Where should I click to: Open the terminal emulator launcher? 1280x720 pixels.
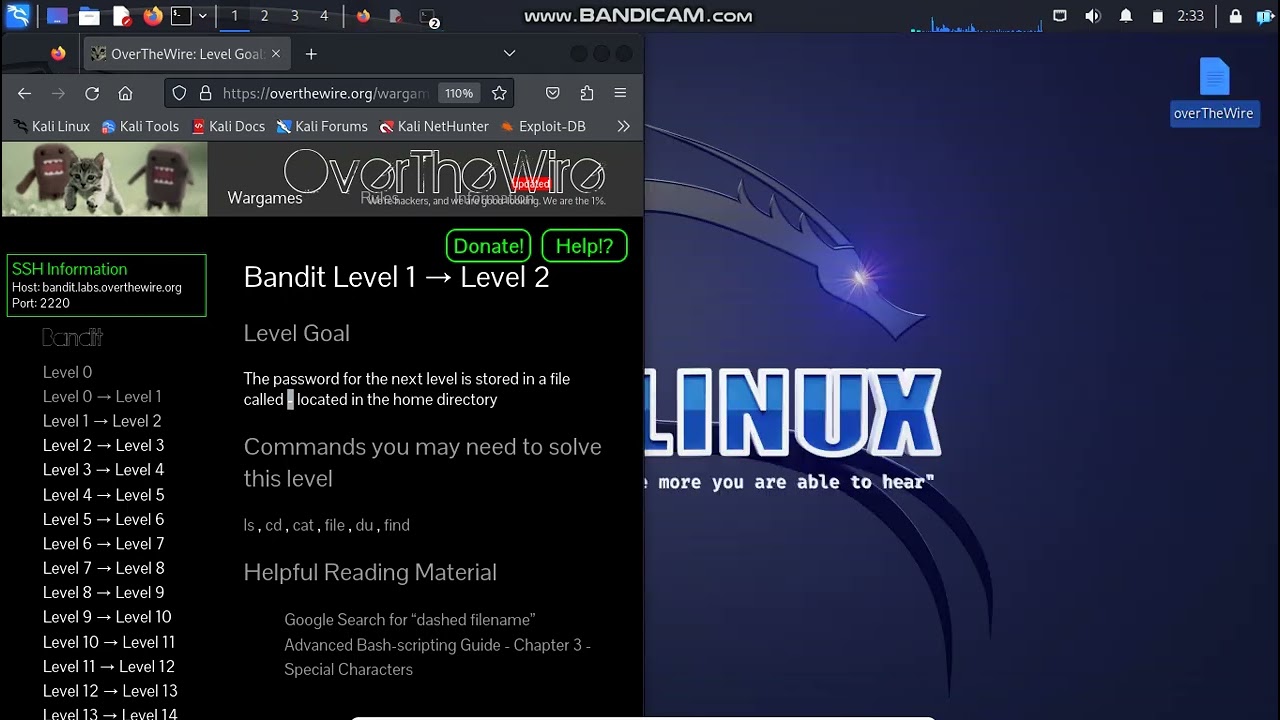coord(181,16)
